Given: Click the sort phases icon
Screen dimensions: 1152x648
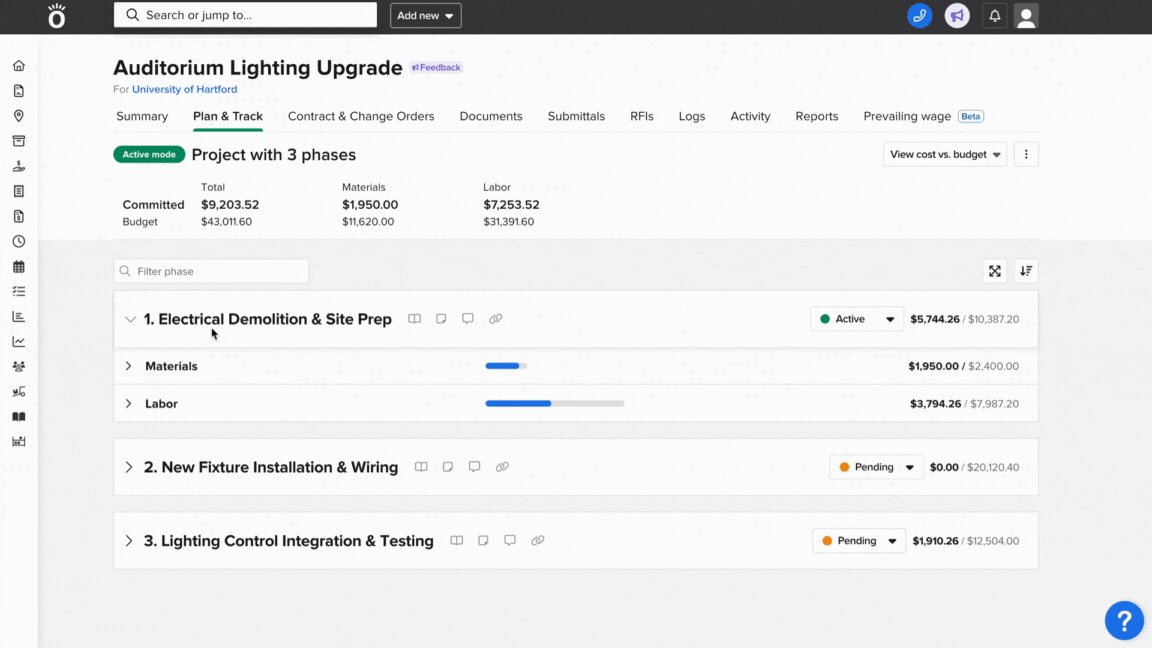Looking at the screenshot, I should pyautogui.click(x=1026, y=271).
